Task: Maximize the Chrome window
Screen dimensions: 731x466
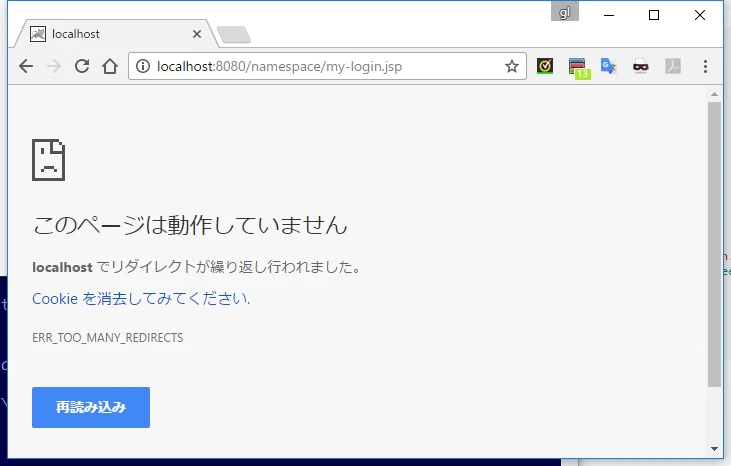Action: (654, 15)
